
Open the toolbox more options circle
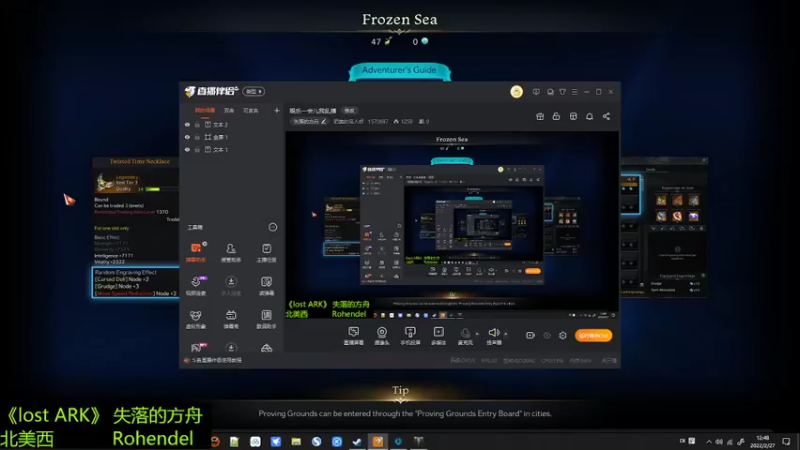[x=273, y=227]
